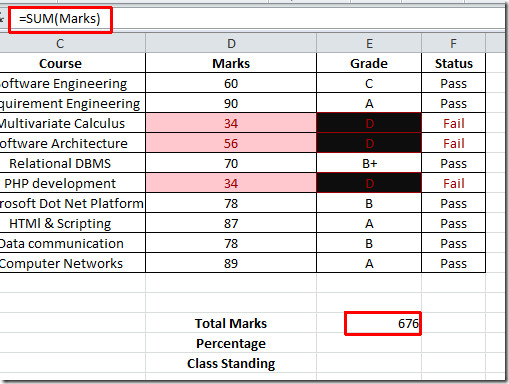The height and width of the screenshot is (384, 509).
Task: Select column D header
Action: (231, 43)
